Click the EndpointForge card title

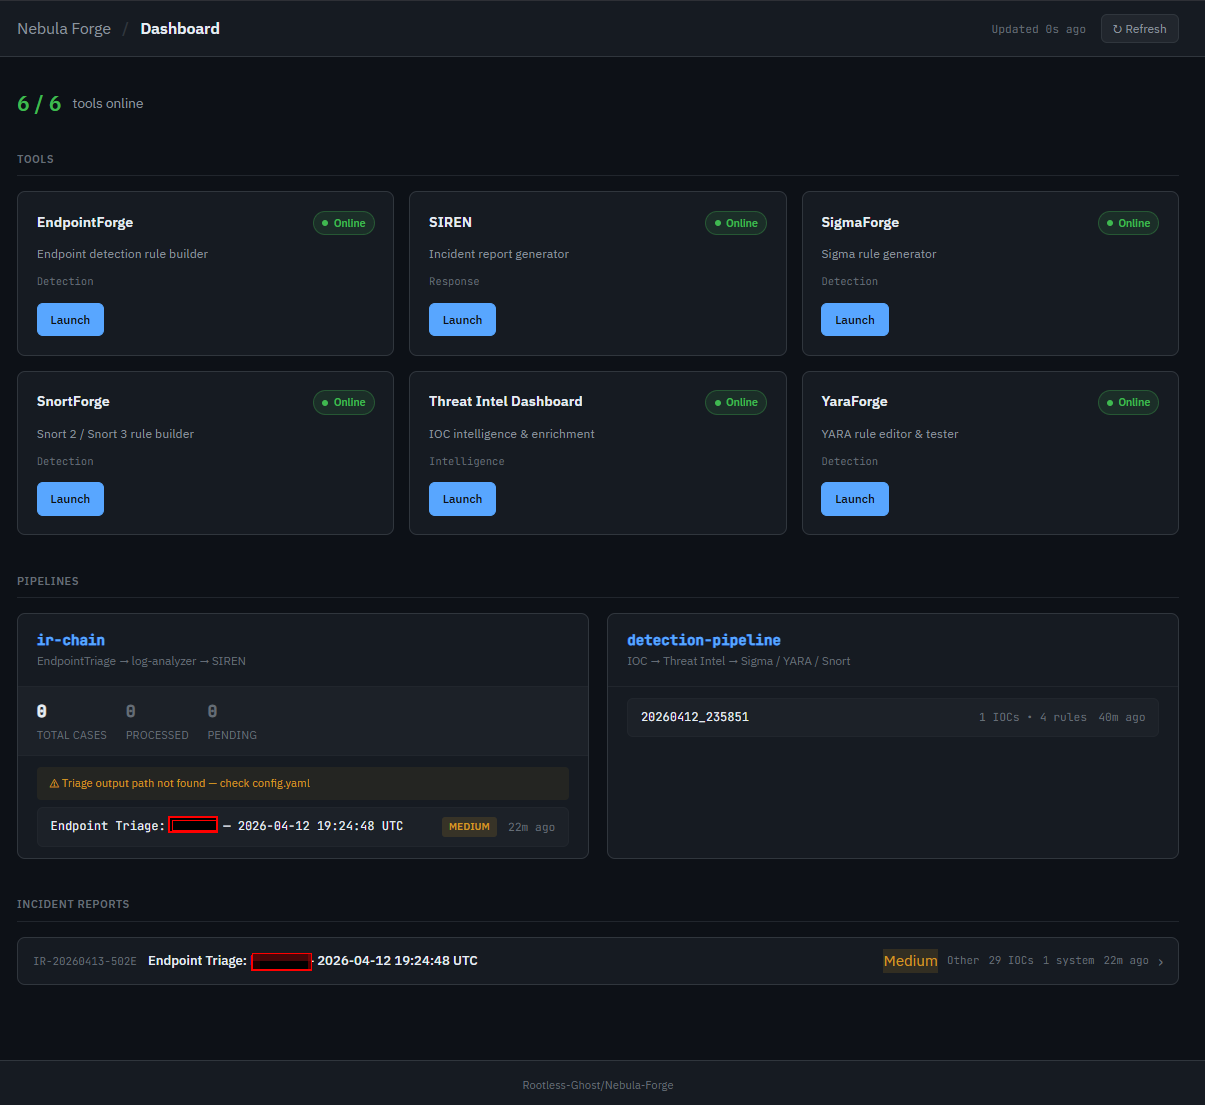[85, 222]
